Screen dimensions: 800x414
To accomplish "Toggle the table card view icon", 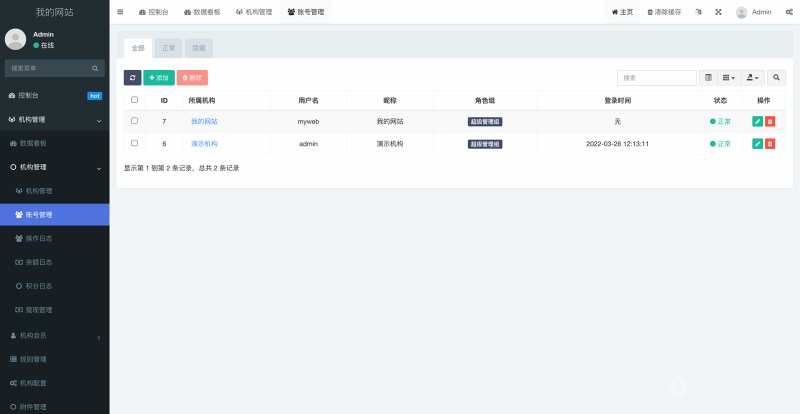I will click(x=708, y=77).
